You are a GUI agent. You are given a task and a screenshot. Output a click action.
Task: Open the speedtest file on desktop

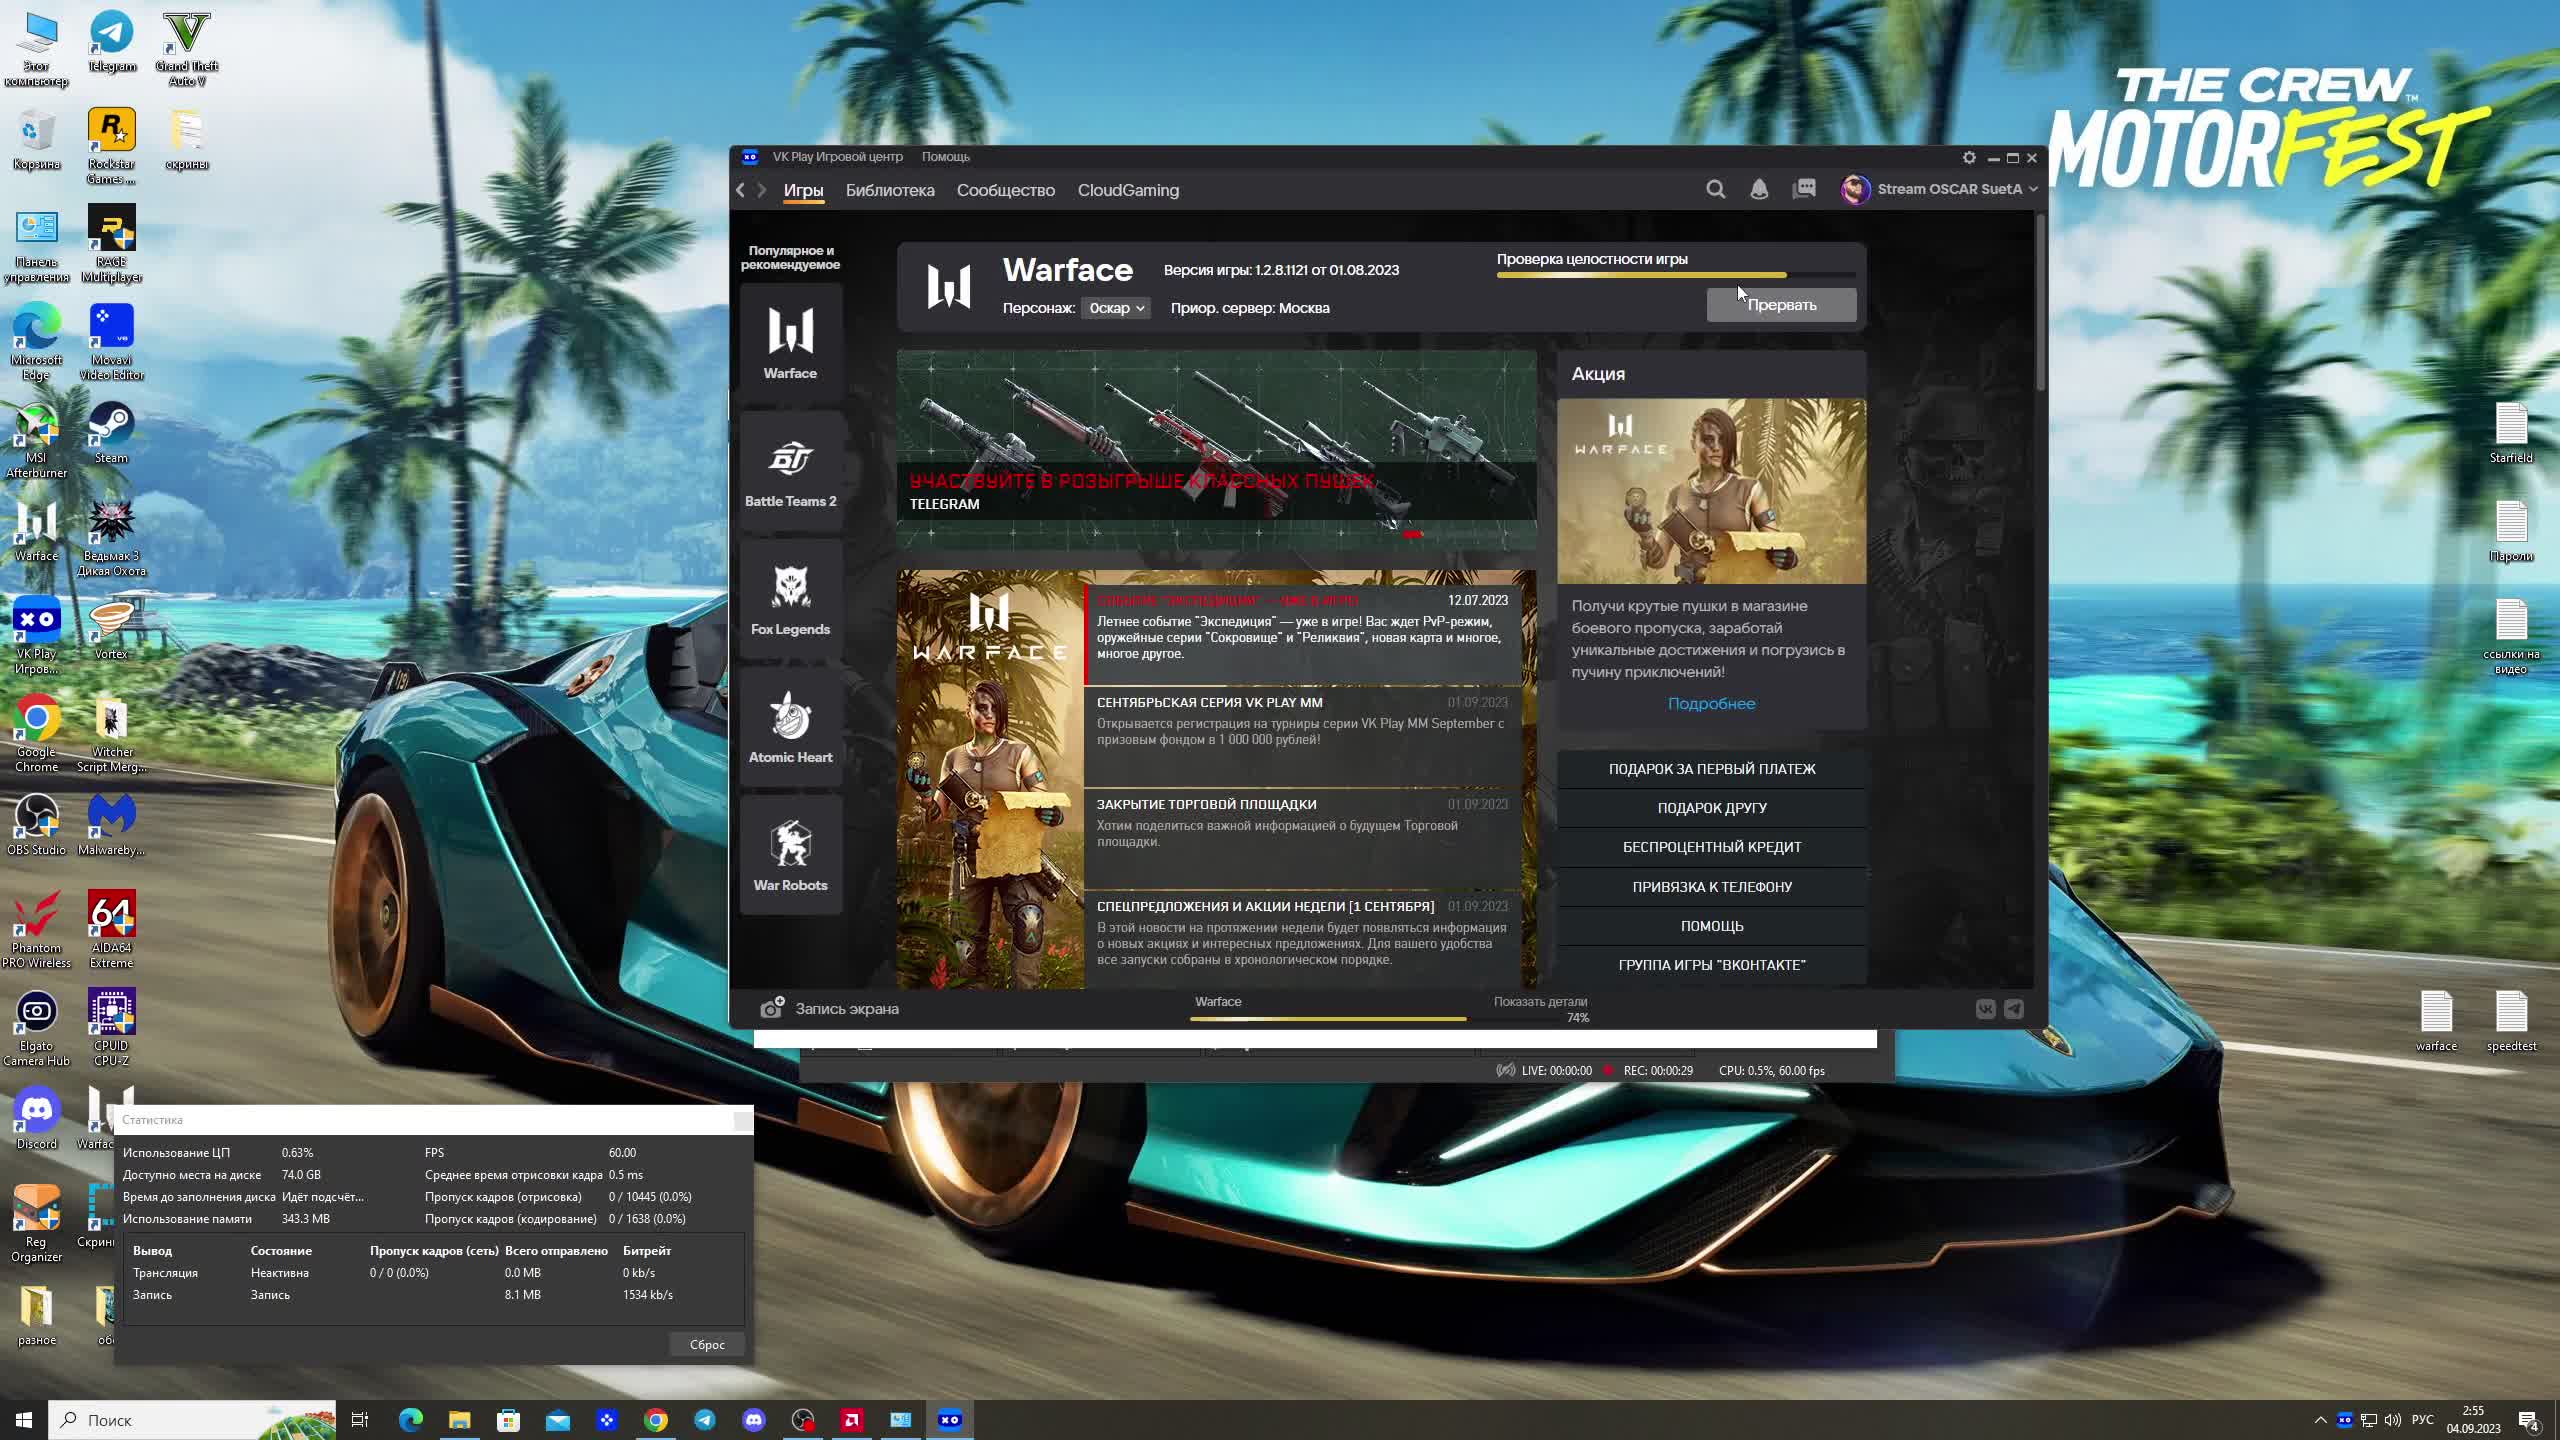point(2511,1020)
